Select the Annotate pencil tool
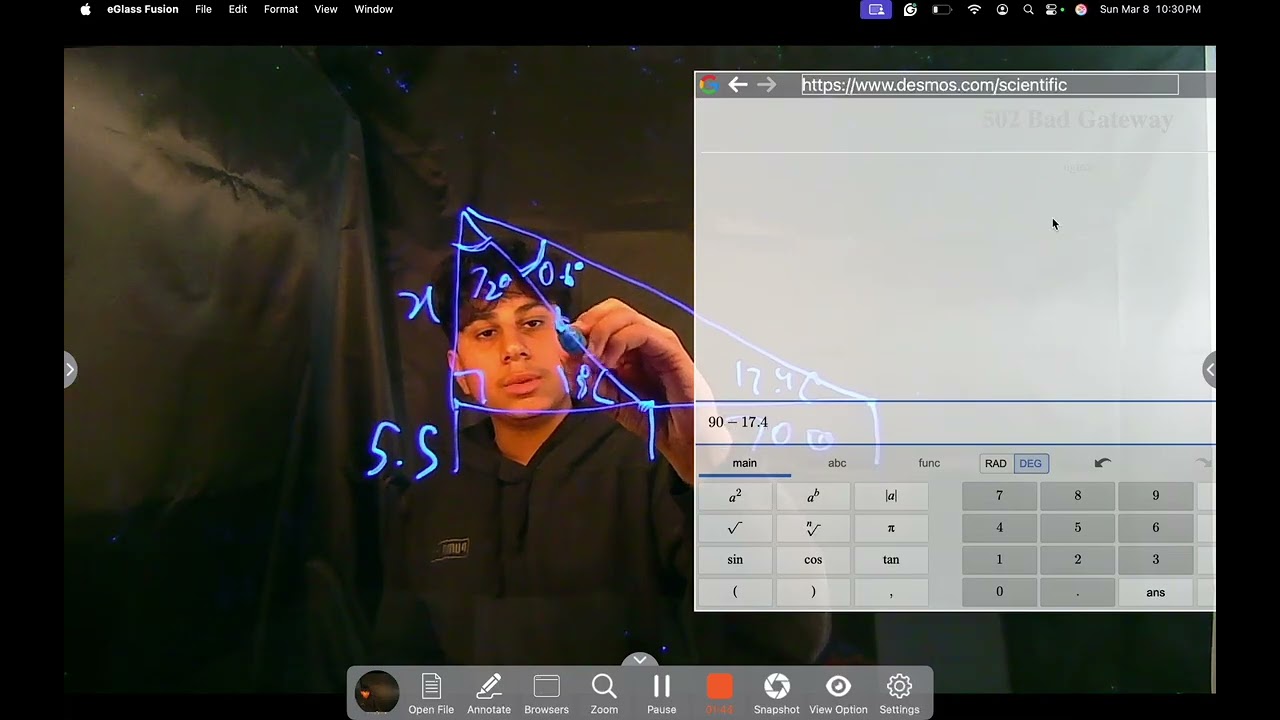The height and width of the screenshot is (720, 1280). [489, 693]
